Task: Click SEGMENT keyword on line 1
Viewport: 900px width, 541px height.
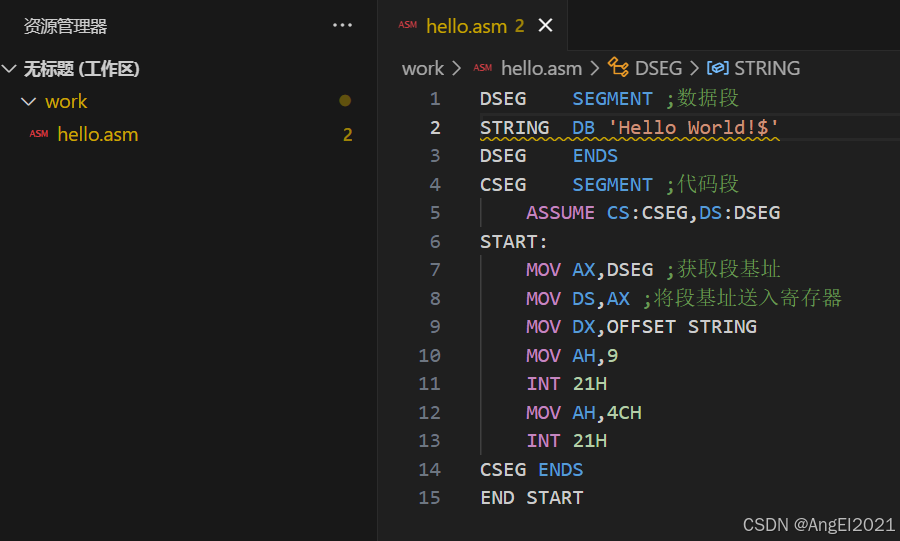Action: [612, 99]
